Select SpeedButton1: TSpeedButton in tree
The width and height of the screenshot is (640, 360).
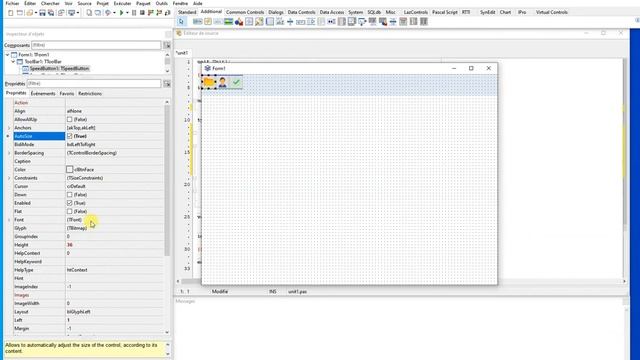pyautogui.click(x=59, y=69)
